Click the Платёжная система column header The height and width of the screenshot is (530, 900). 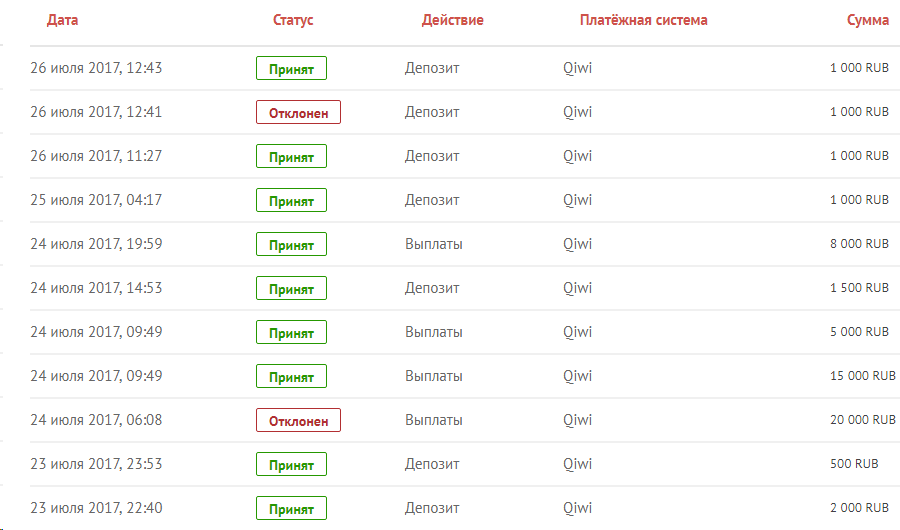(643, 20)
